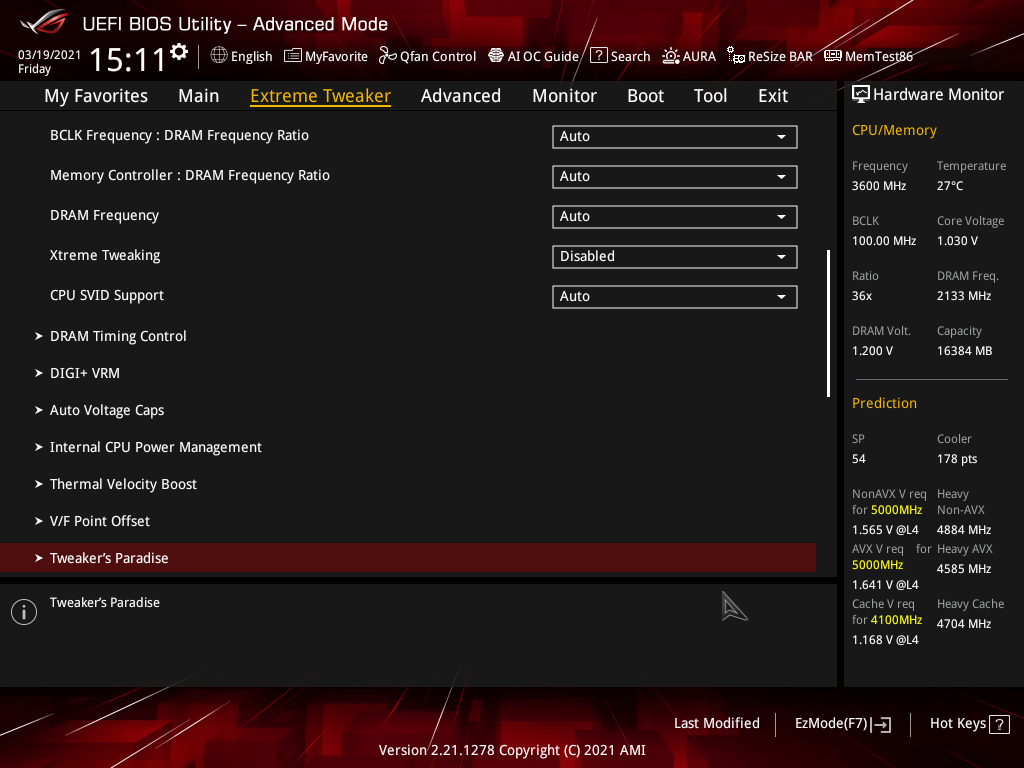Switch to Exit tab
This screenshot has height=768, width=1024.
coord(773,96)
